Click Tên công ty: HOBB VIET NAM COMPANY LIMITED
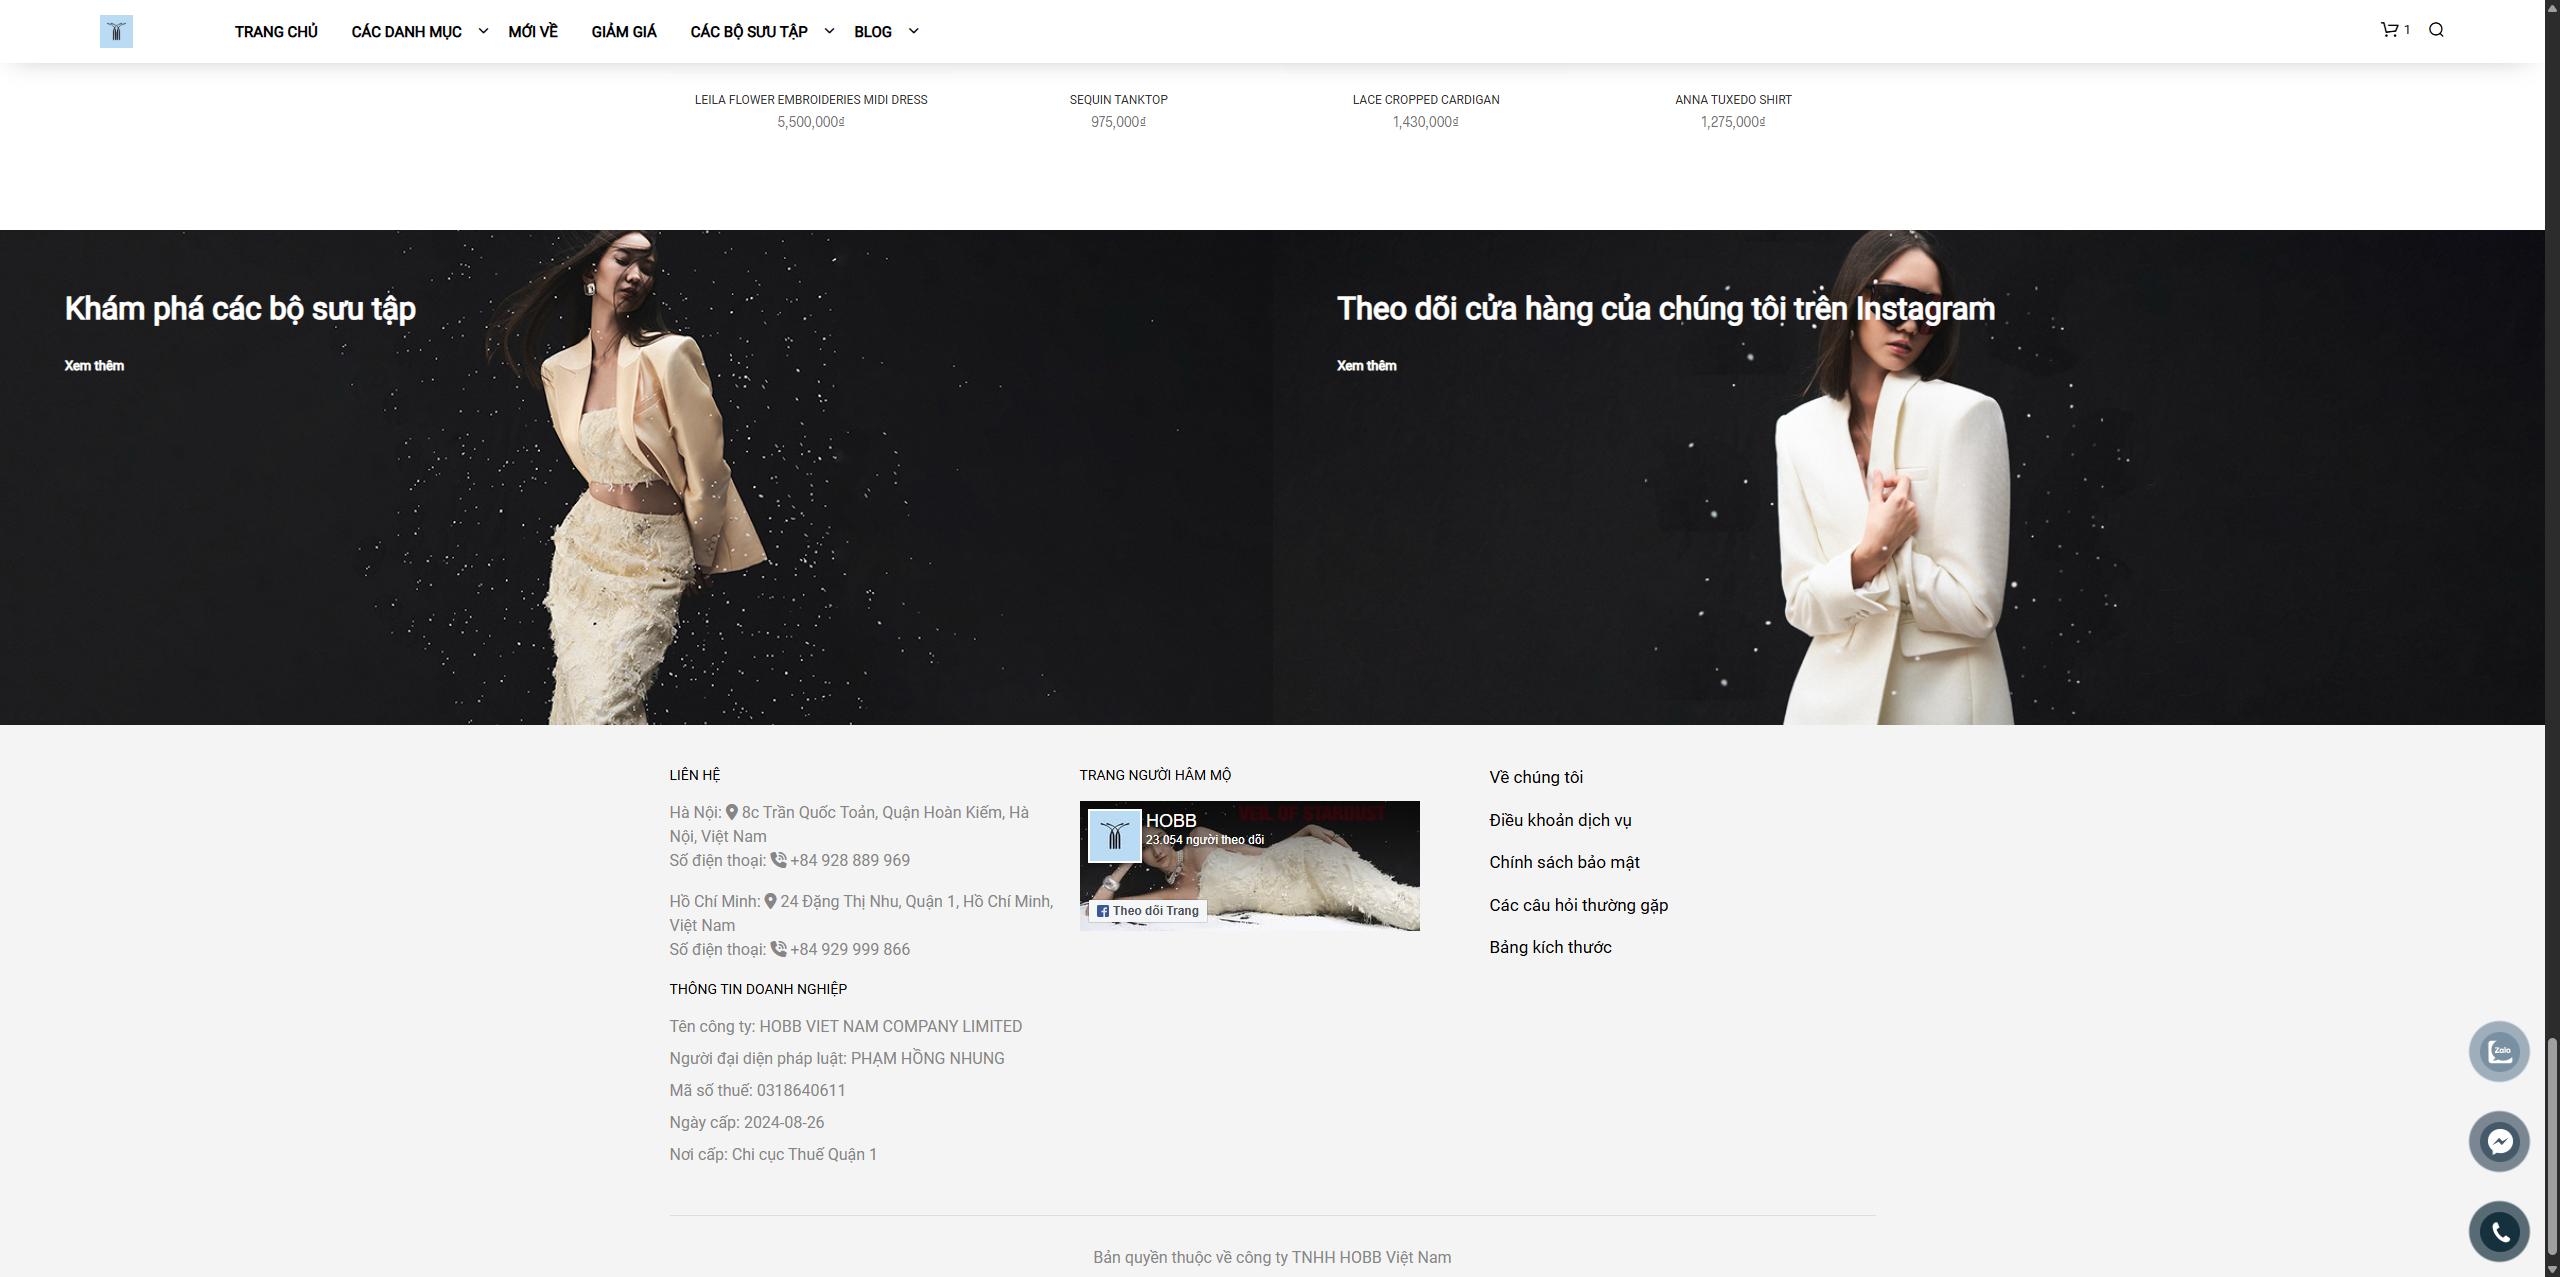2560x1277 pixels. 845,1026
